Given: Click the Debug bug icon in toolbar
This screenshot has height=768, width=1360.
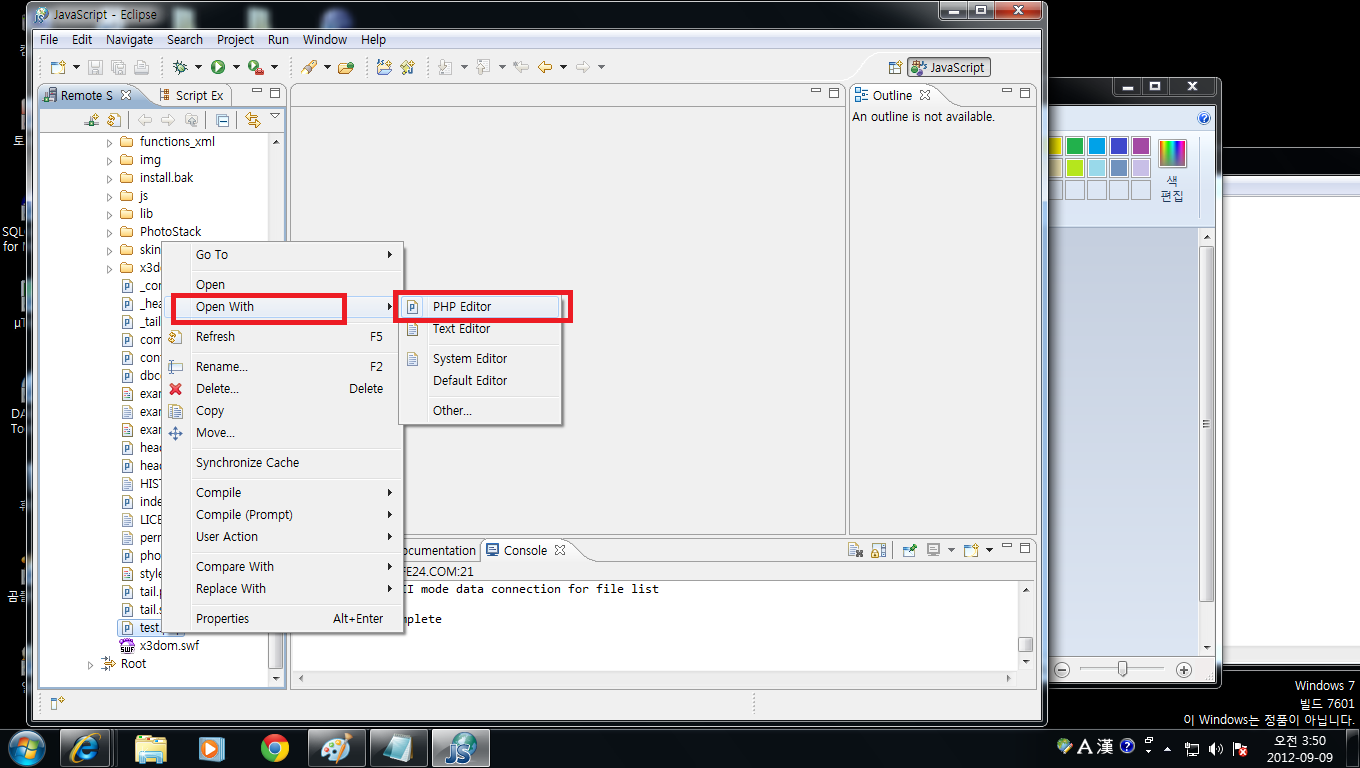Looking at the screenshot, I should [180, 67].
